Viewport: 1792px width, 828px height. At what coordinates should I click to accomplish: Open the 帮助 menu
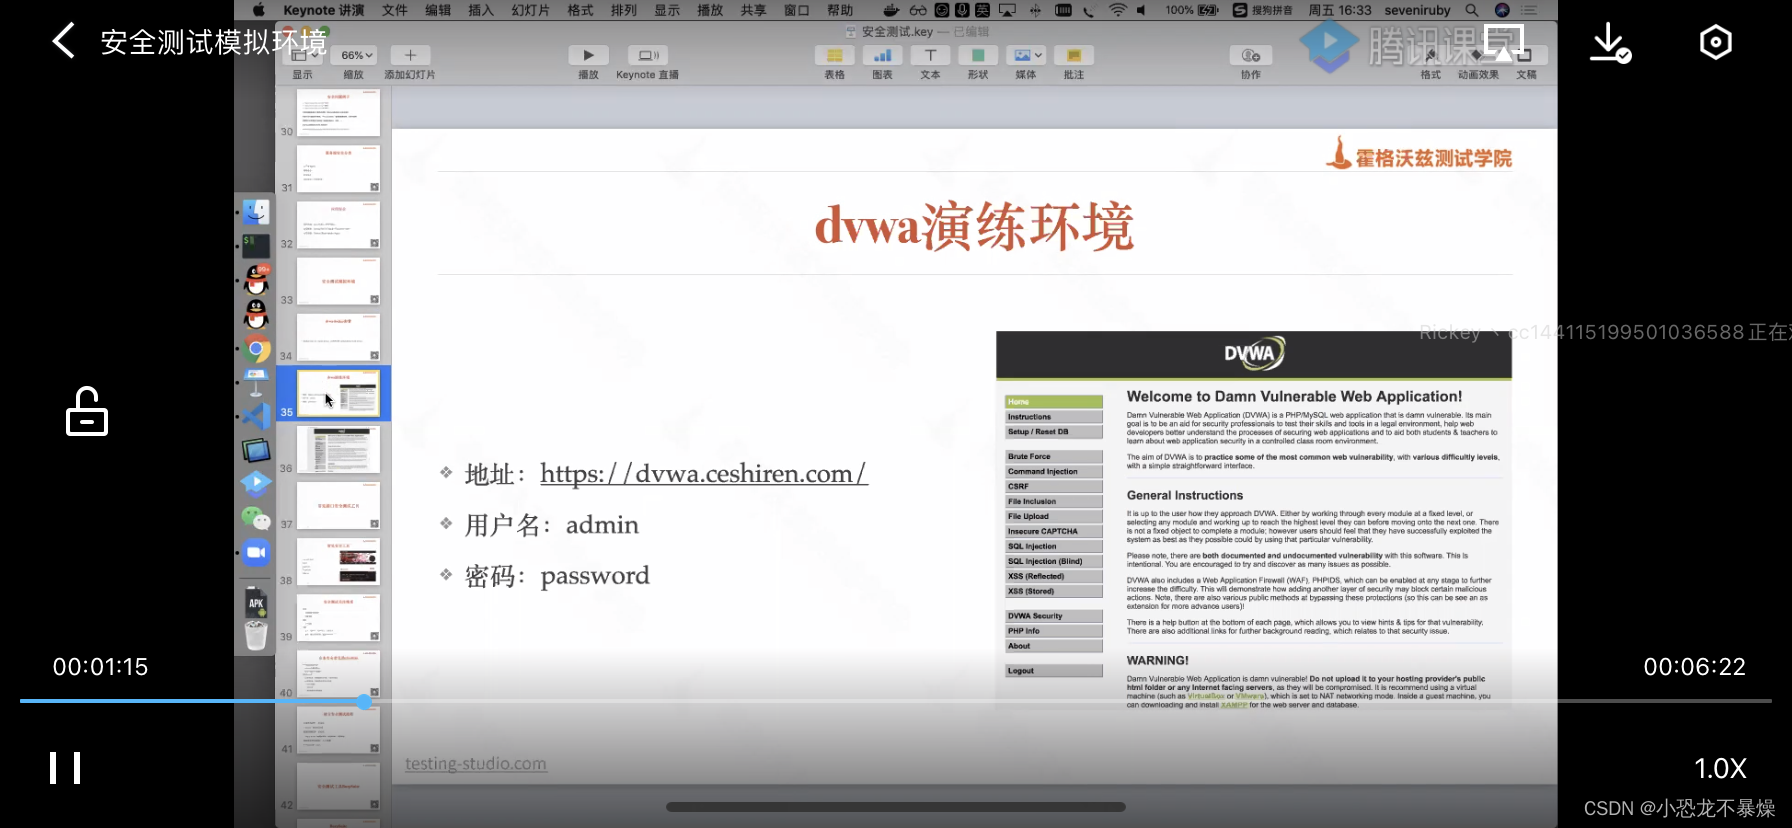[840, 10]
